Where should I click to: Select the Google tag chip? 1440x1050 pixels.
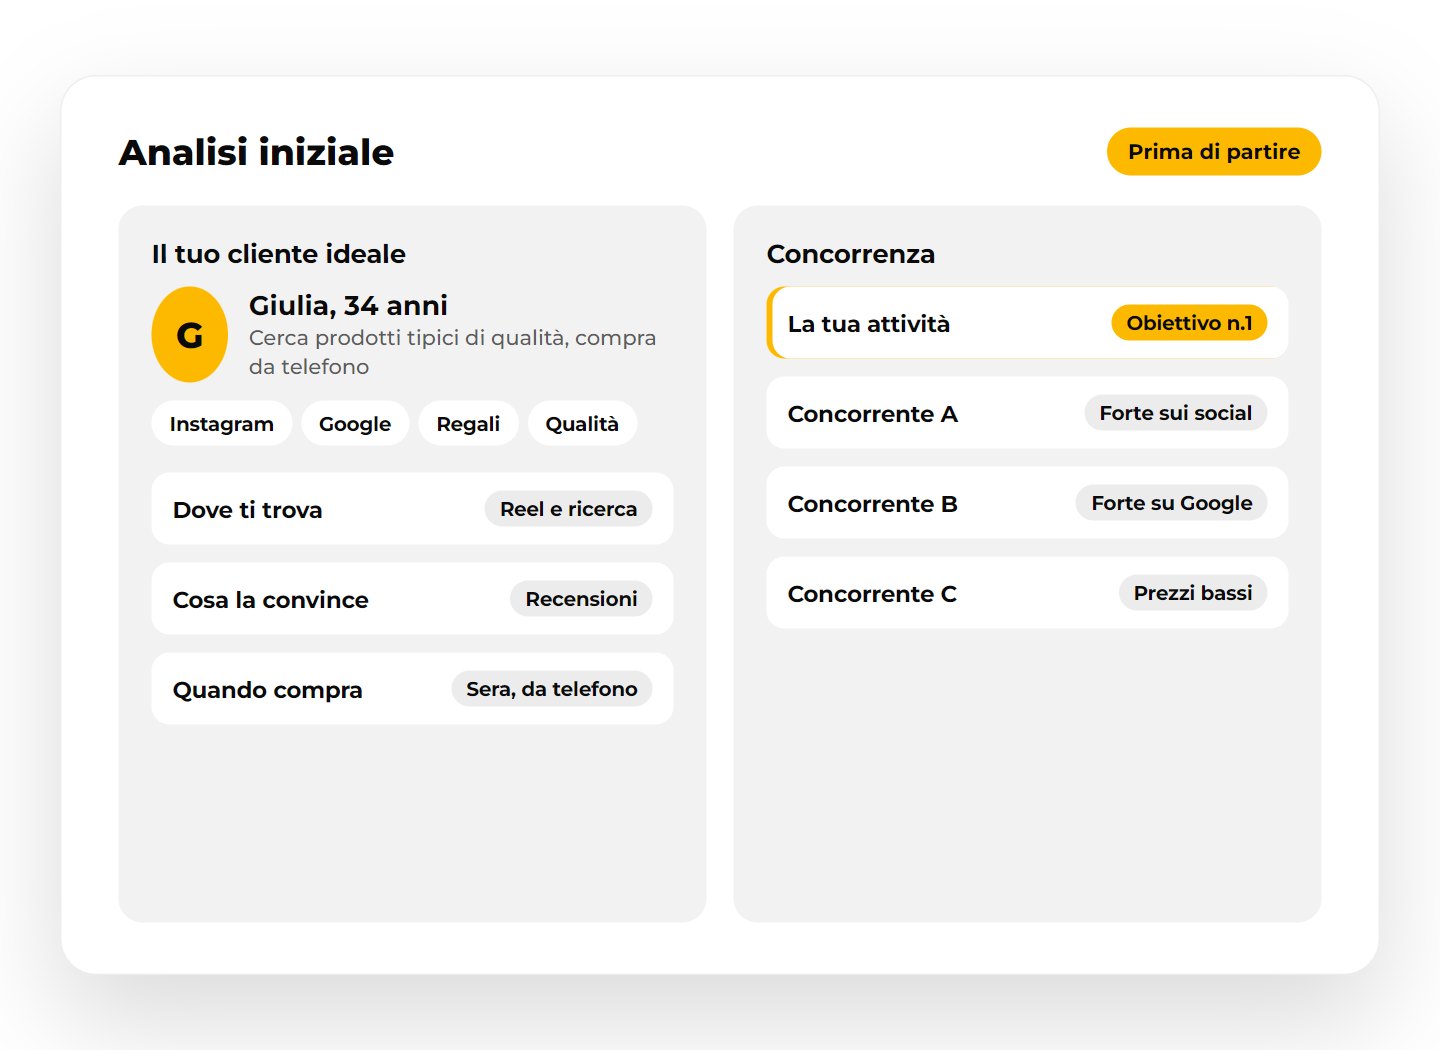coord(355,424)
